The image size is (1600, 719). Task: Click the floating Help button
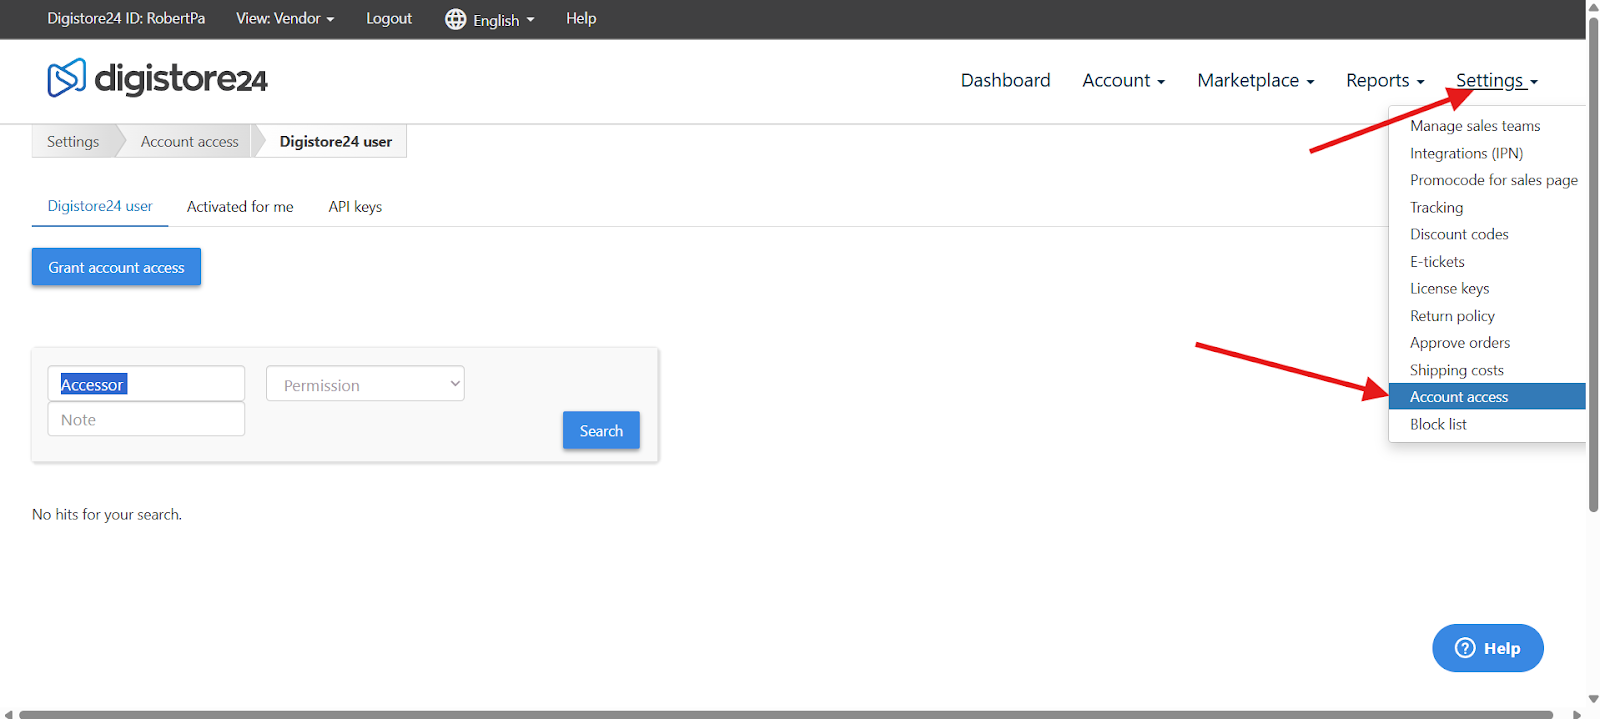point(1488,648)
